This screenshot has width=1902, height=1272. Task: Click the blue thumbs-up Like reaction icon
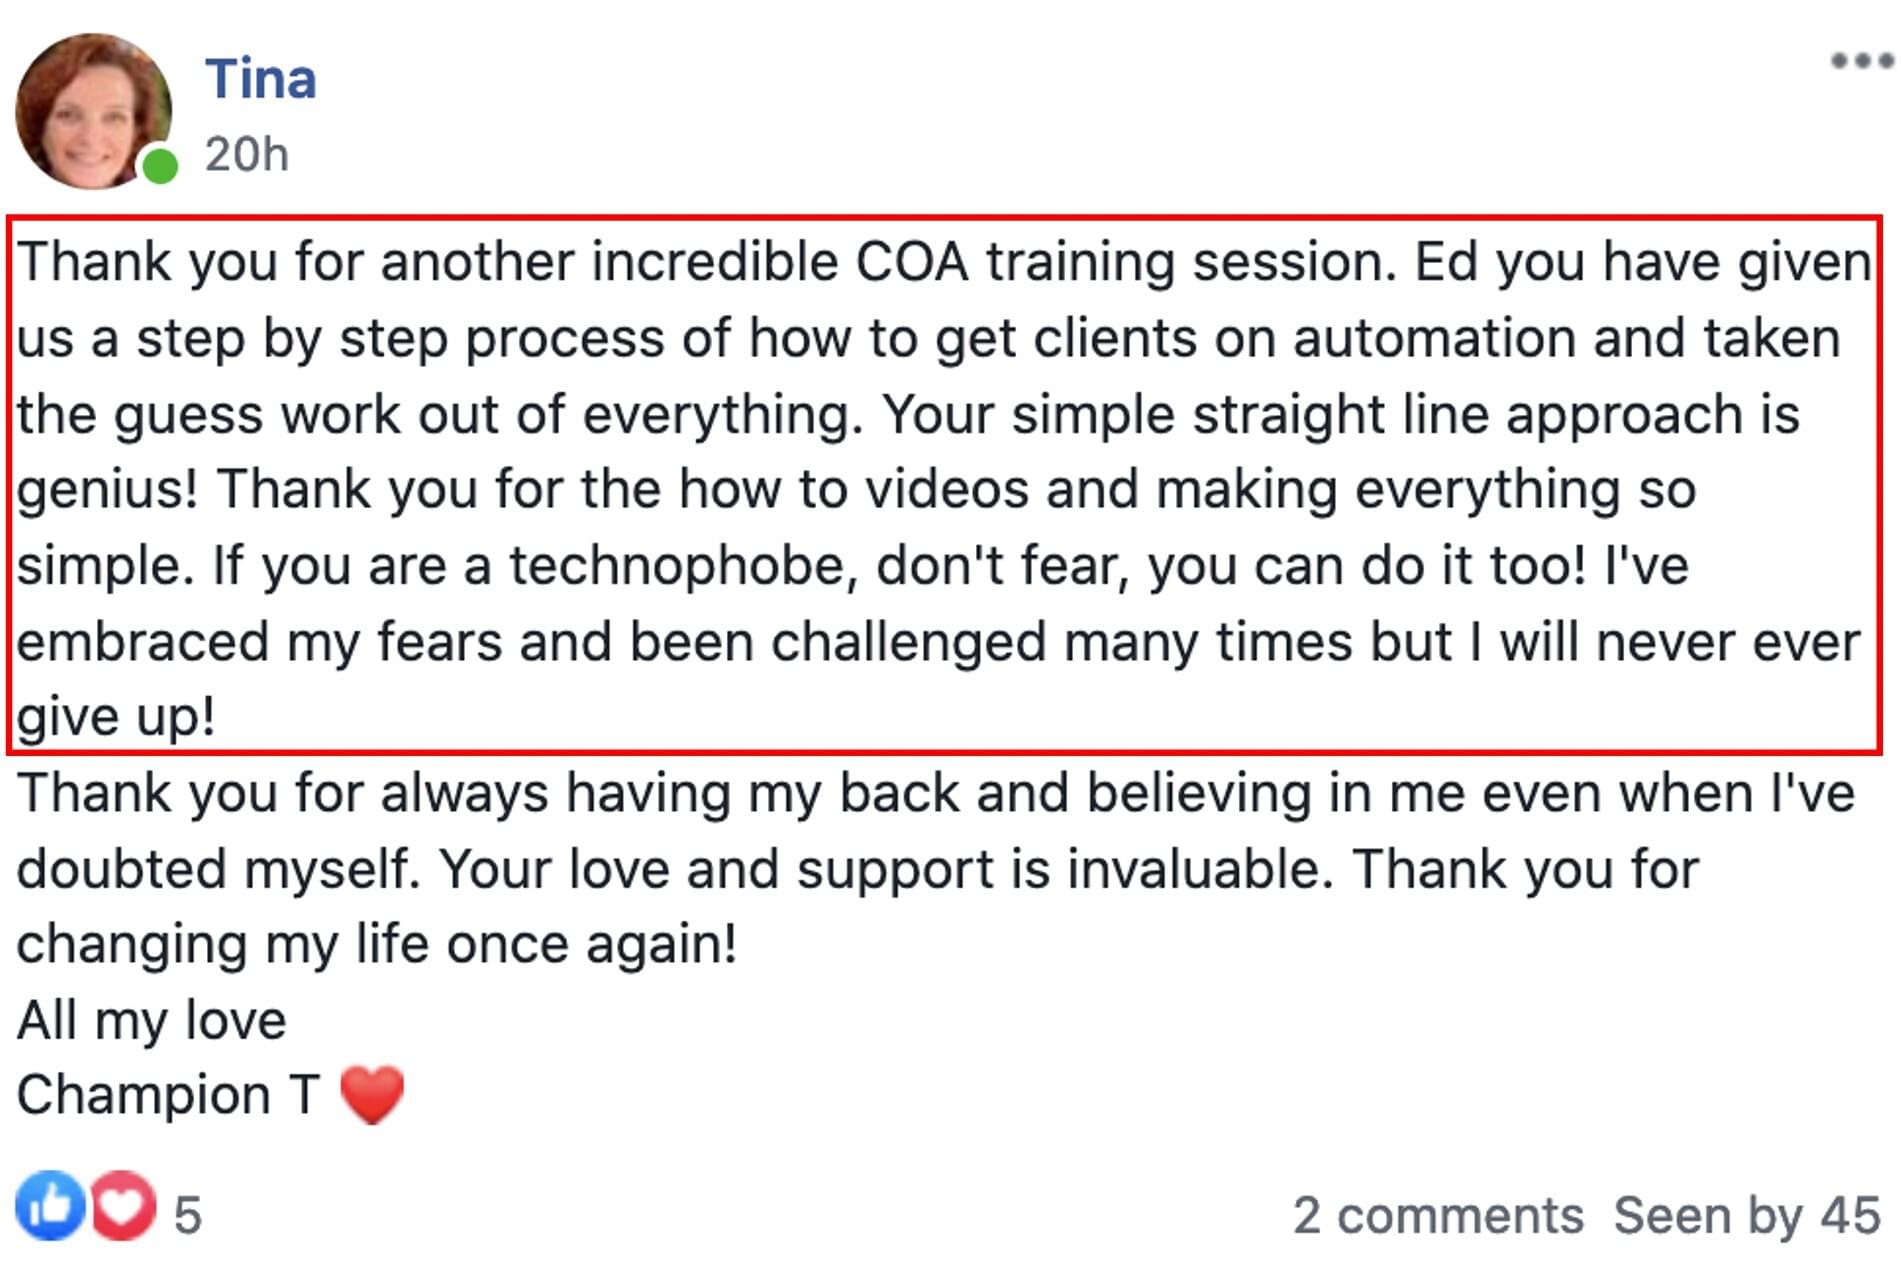click(x=50, y=1204)
